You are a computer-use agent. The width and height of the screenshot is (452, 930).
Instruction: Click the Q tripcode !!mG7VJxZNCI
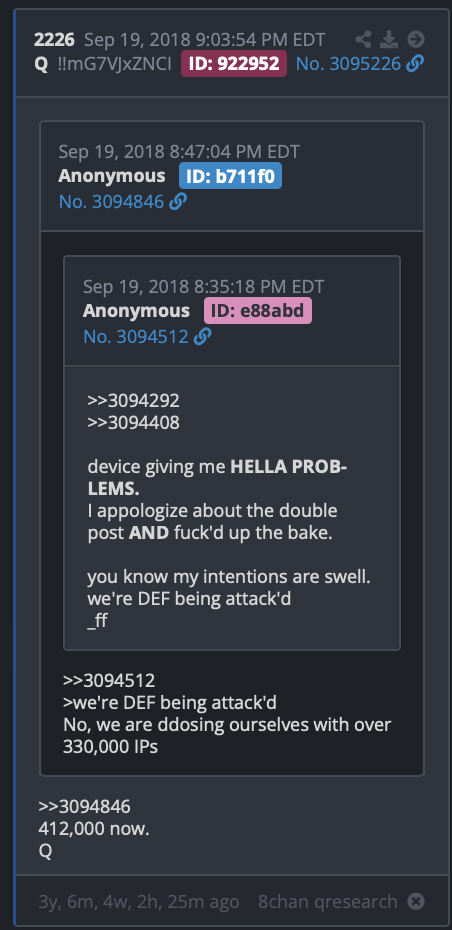(114, 63)
